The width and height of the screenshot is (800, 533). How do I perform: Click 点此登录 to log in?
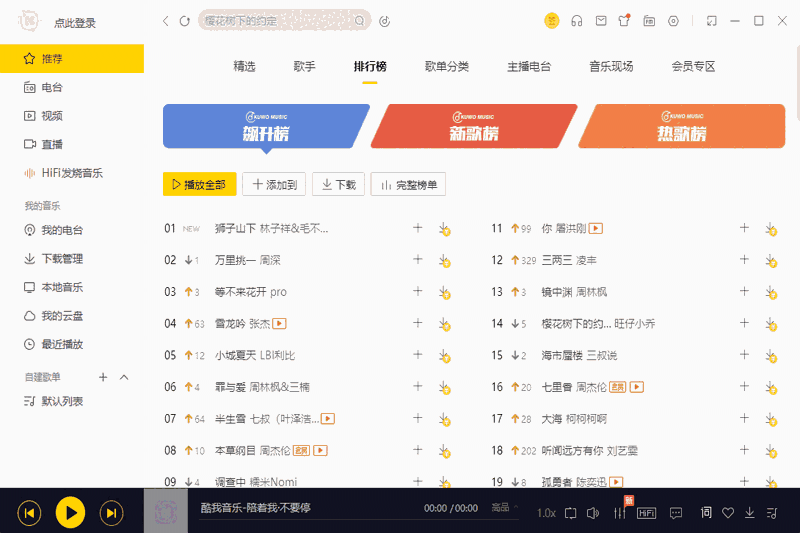(75, 23)
